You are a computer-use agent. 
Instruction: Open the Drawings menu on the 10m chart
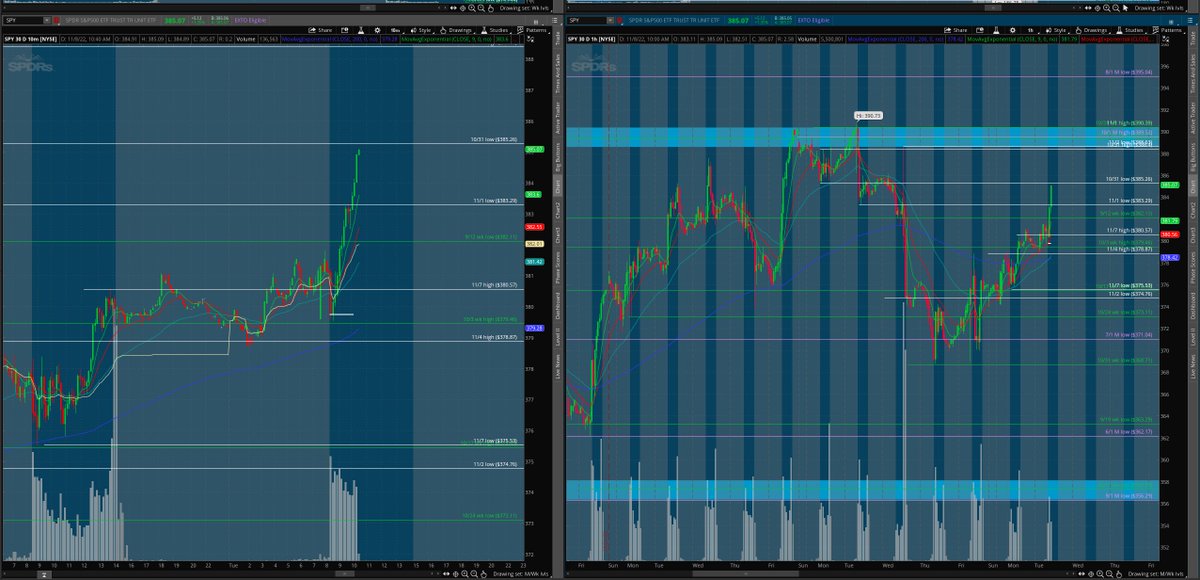(457, 30)
